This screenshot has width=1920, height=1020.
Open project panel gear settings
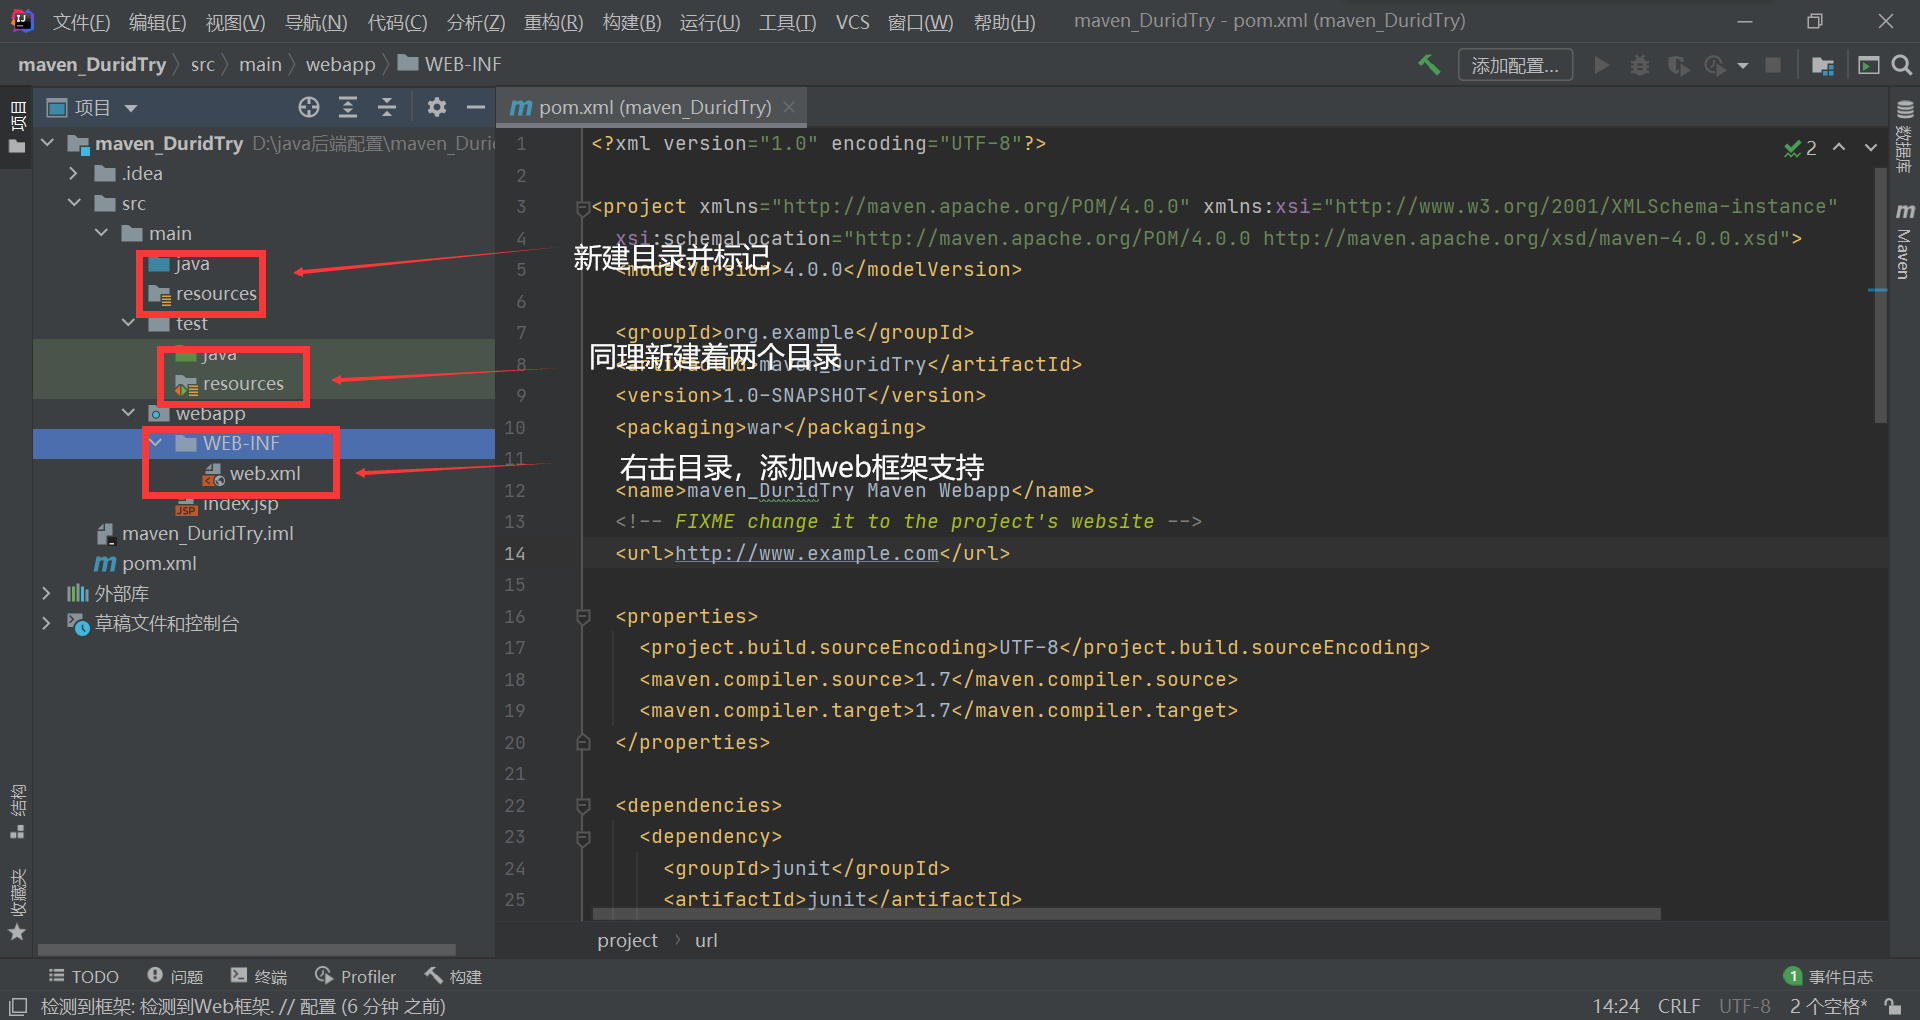point(437,107)
